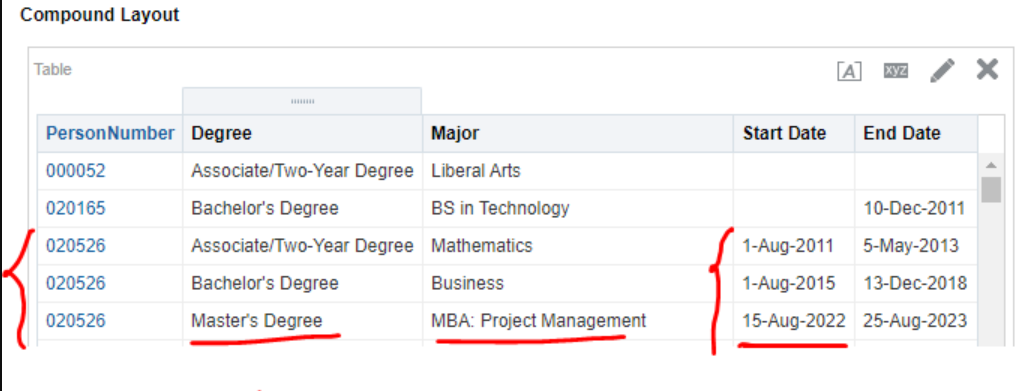The width and height of the screenshot is (1025, 391).
Task: Click 020526 in the Mathematics row
Action: [x=76, y=246]
